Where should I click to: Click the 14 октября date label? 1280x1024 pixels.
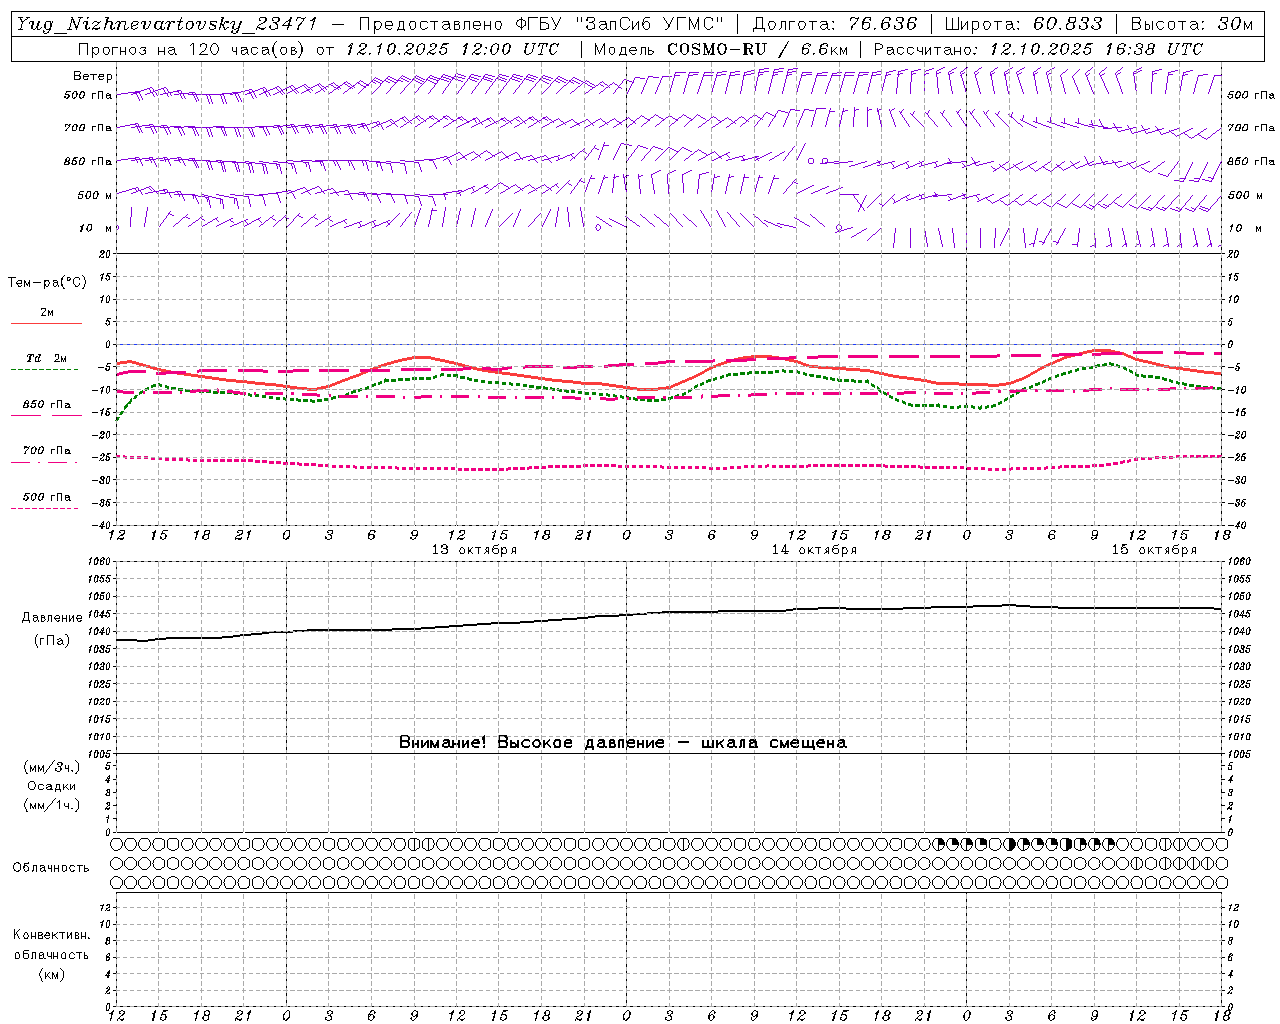coord(814,550)
